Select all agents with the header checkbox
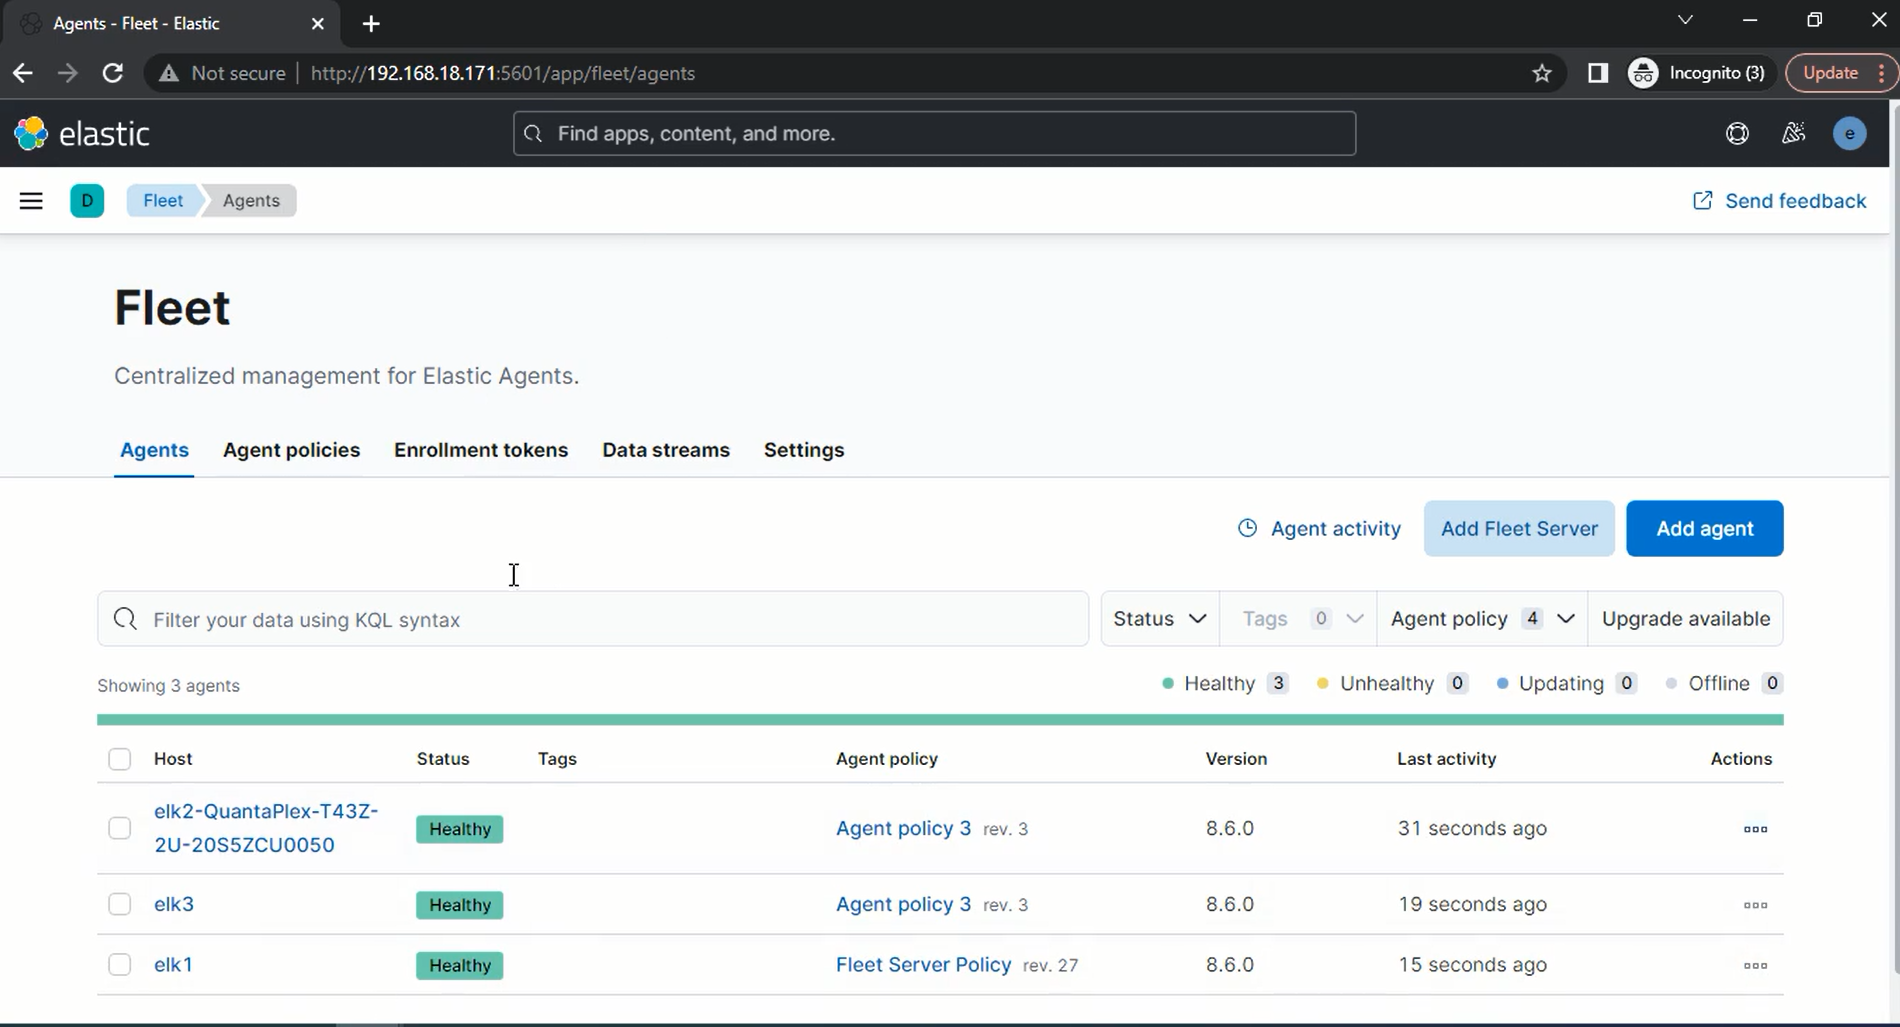 coord(119,759)
